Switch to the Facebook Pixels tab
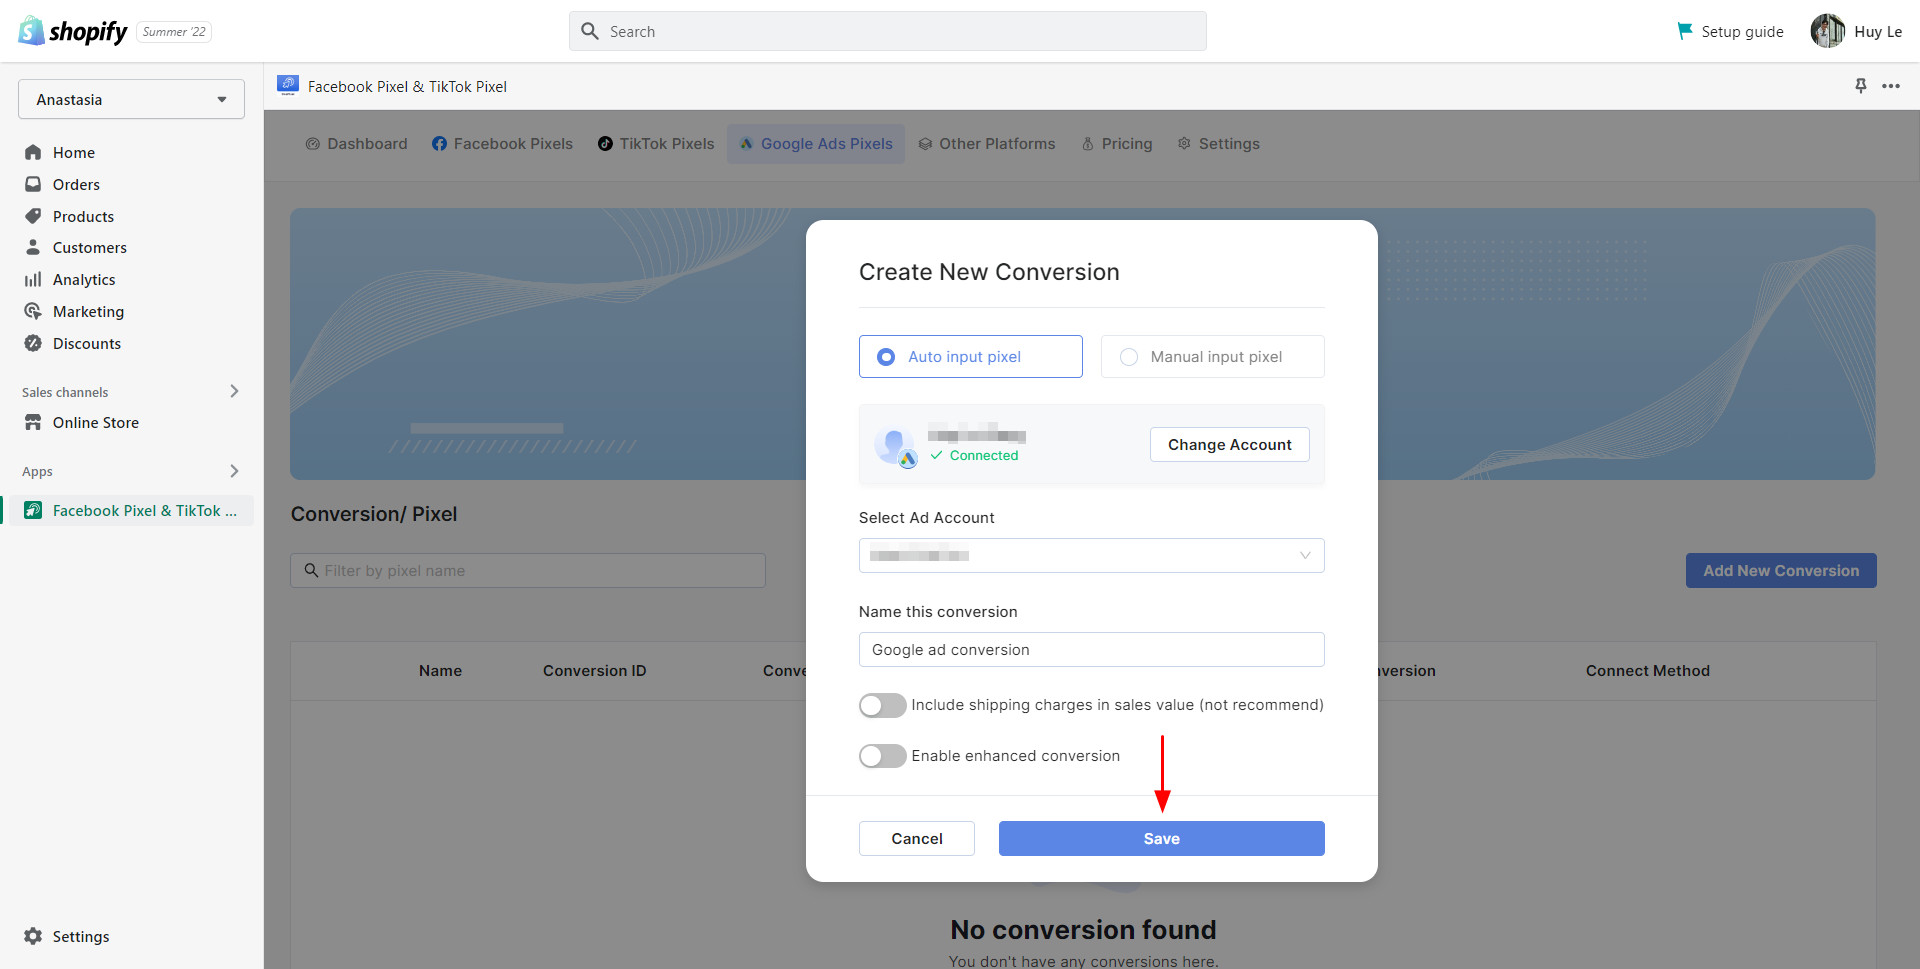Screen dimensions: 1920x969 pyautogui.click(x=502, y=143)
